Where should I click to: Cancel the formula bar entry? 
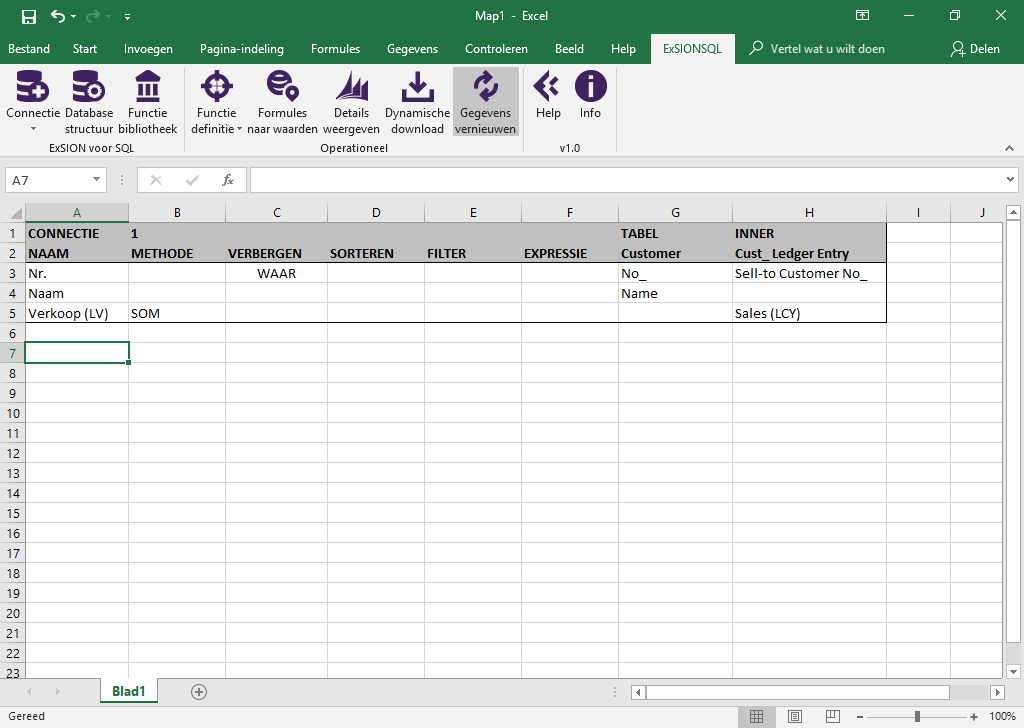pos(156,180)
